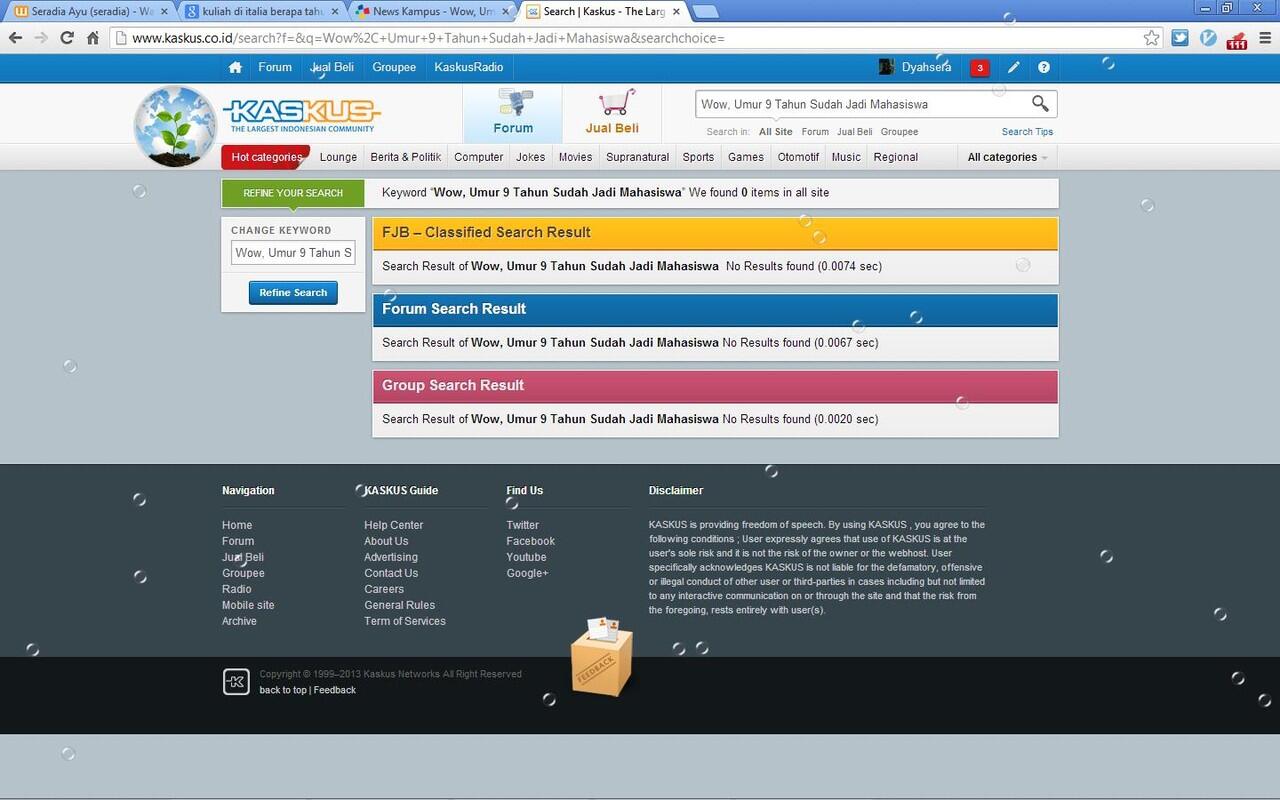Click the feedback box icon

602,656
